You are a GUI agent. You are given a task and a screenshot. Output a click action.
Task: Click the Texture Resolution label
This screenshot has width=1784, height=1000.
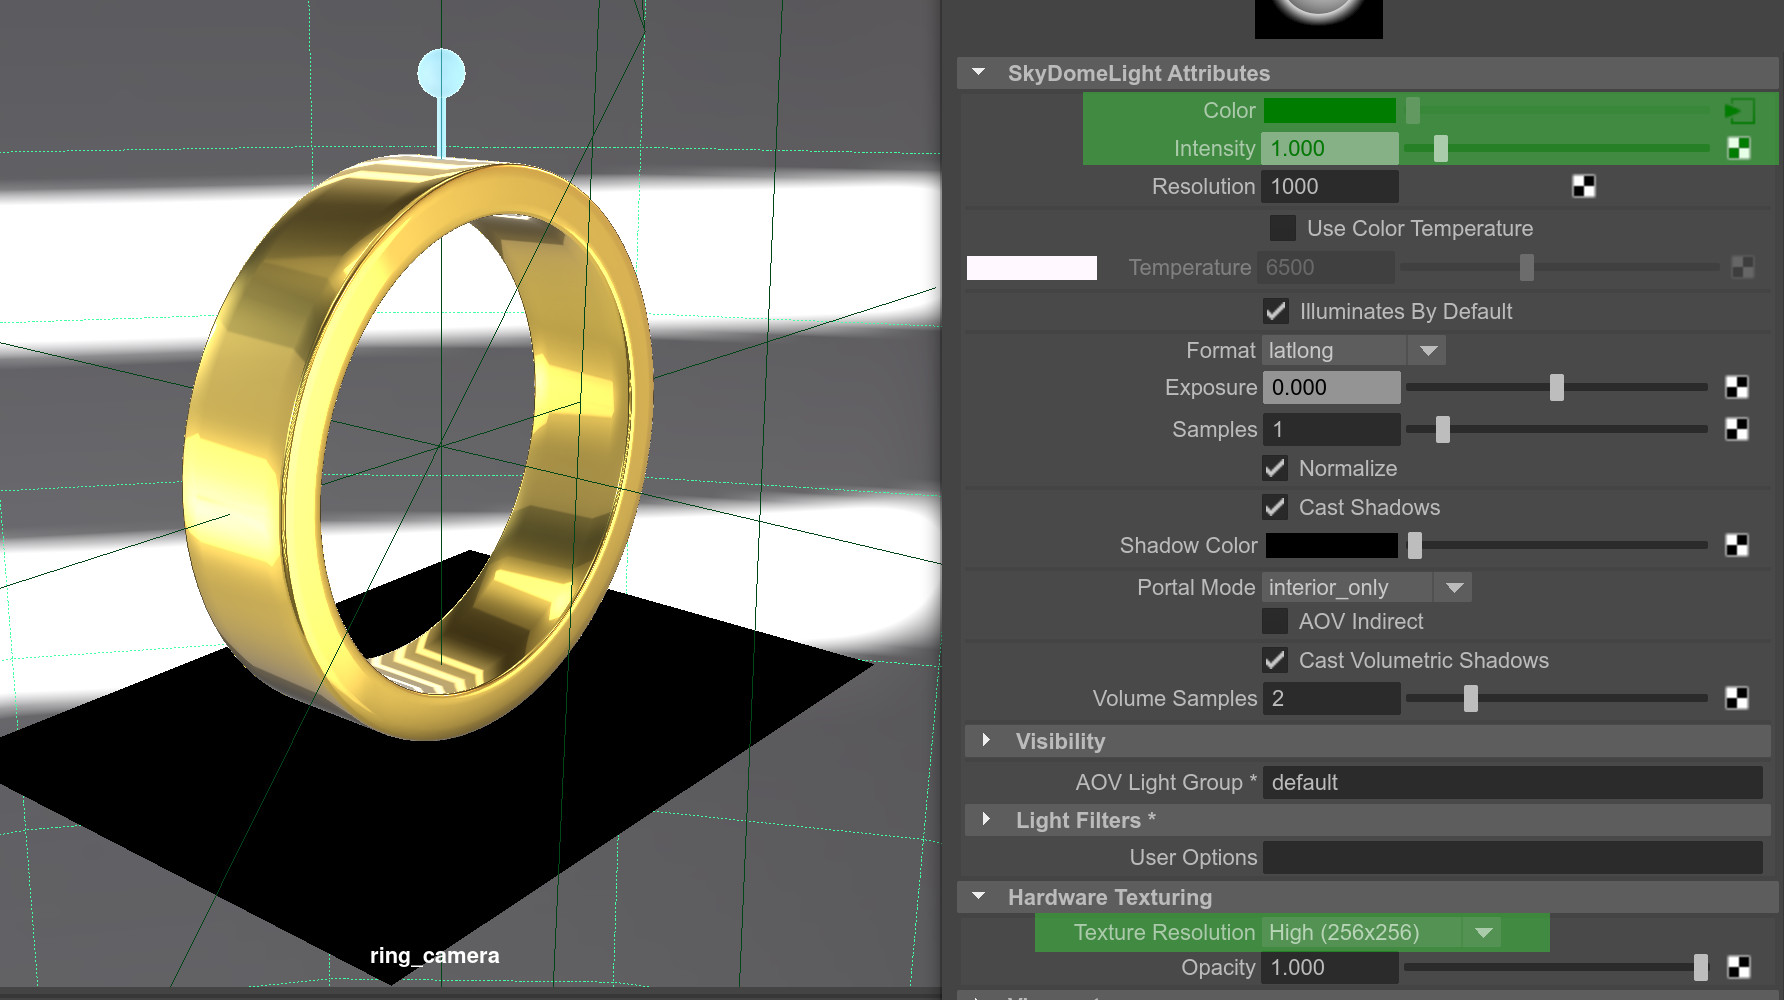[x=1164, y=932]
